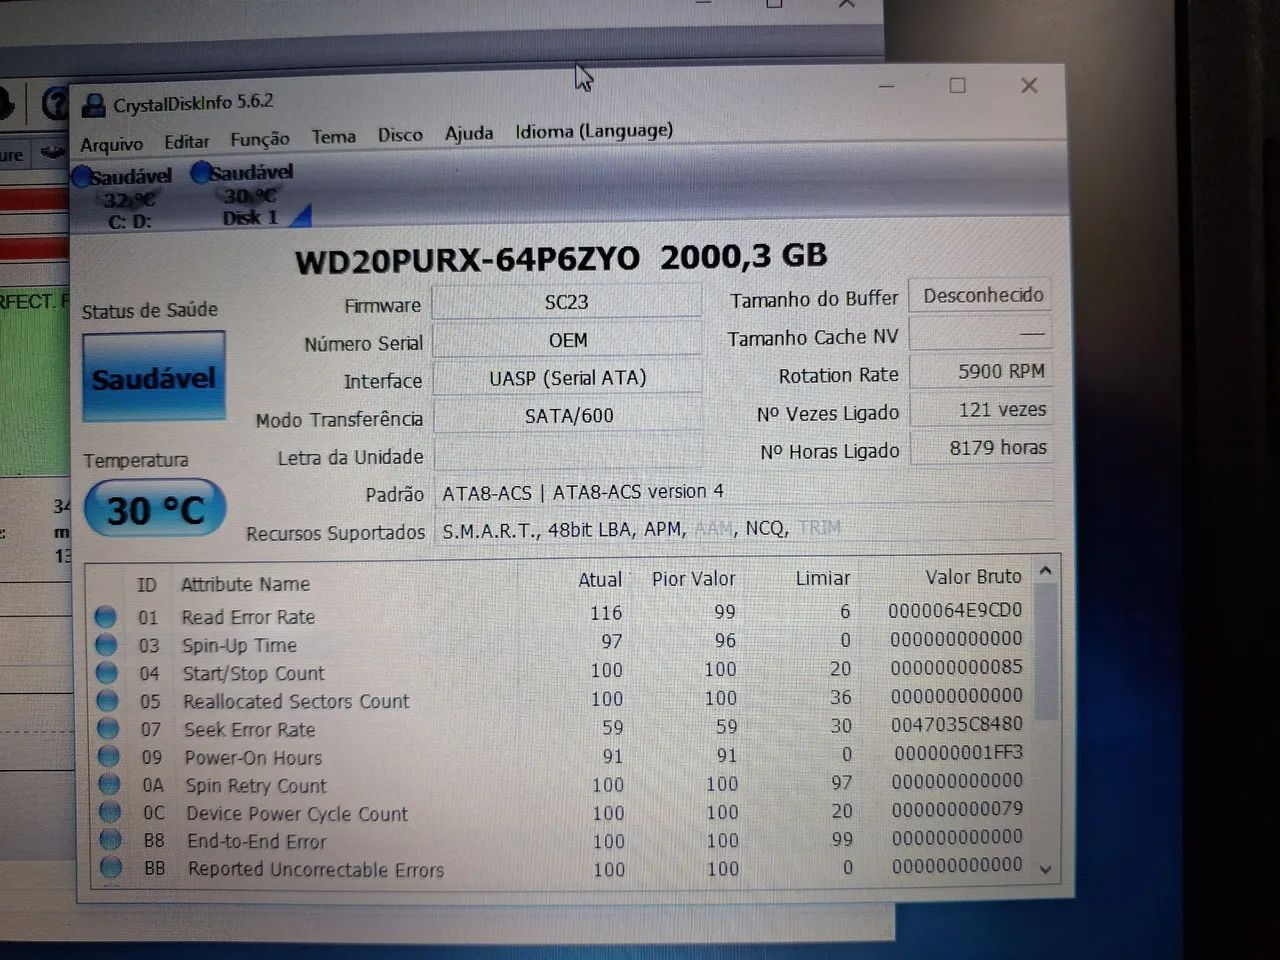Select the Spin-Up Time attribute name
Screen dimensions: 1280x960
click(239, 645)
